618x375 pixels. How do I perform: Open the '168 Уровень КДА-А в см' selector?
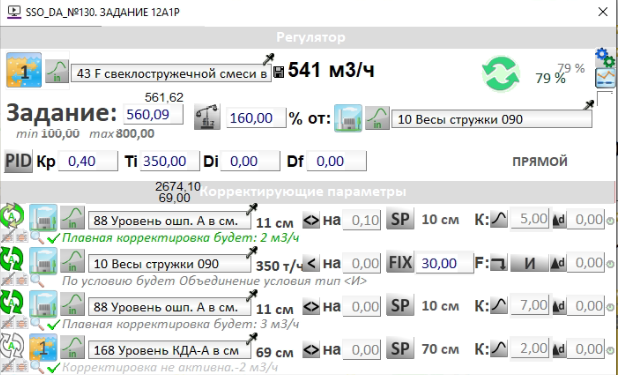pyautogui.click(x=169, y=351)
